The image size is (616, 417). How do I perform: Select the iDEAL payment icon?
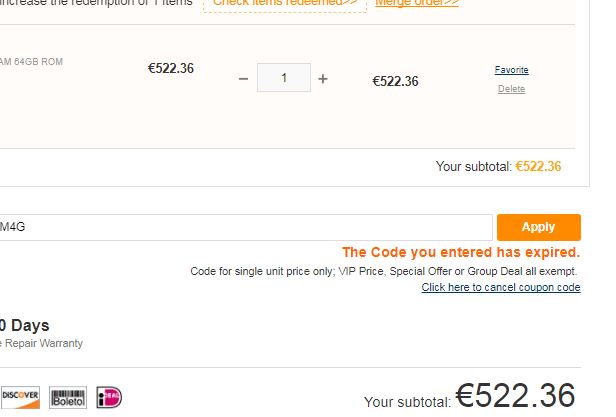109,397
